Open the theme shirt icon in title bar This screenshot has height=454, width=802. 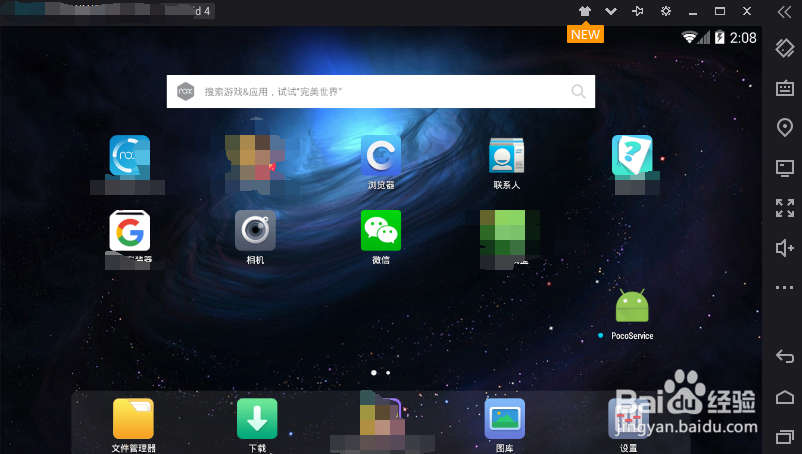pyautogui.click(x=585, y=11)
